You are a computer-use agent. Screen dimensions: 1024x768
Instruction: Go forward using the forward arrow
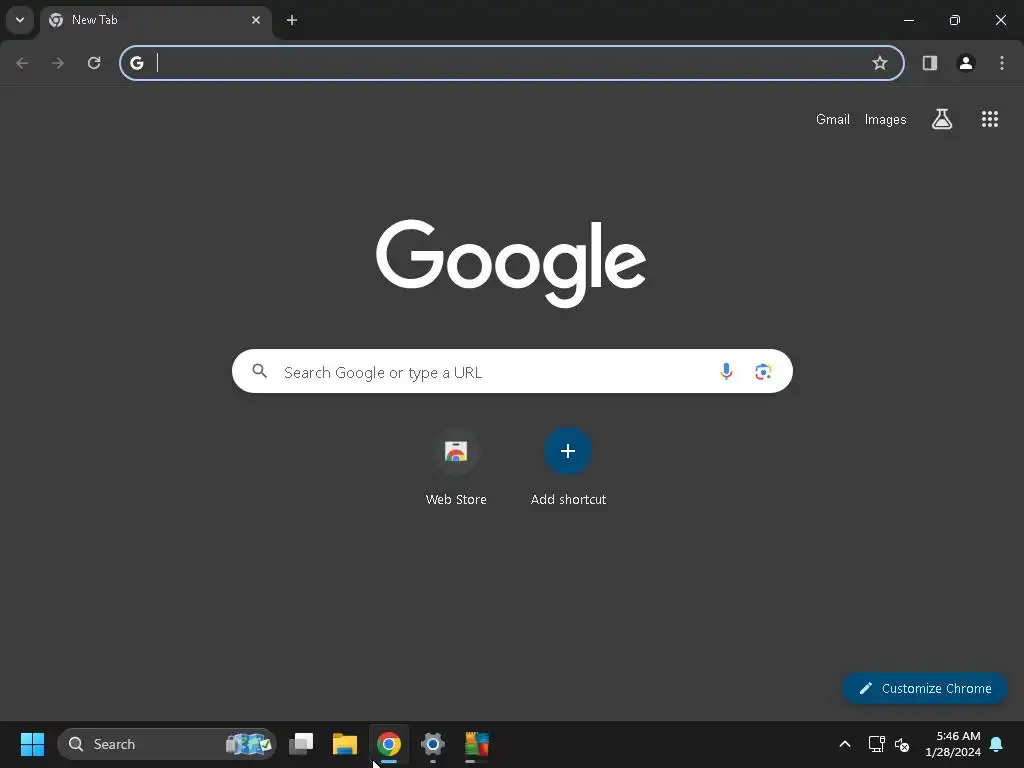58,63
